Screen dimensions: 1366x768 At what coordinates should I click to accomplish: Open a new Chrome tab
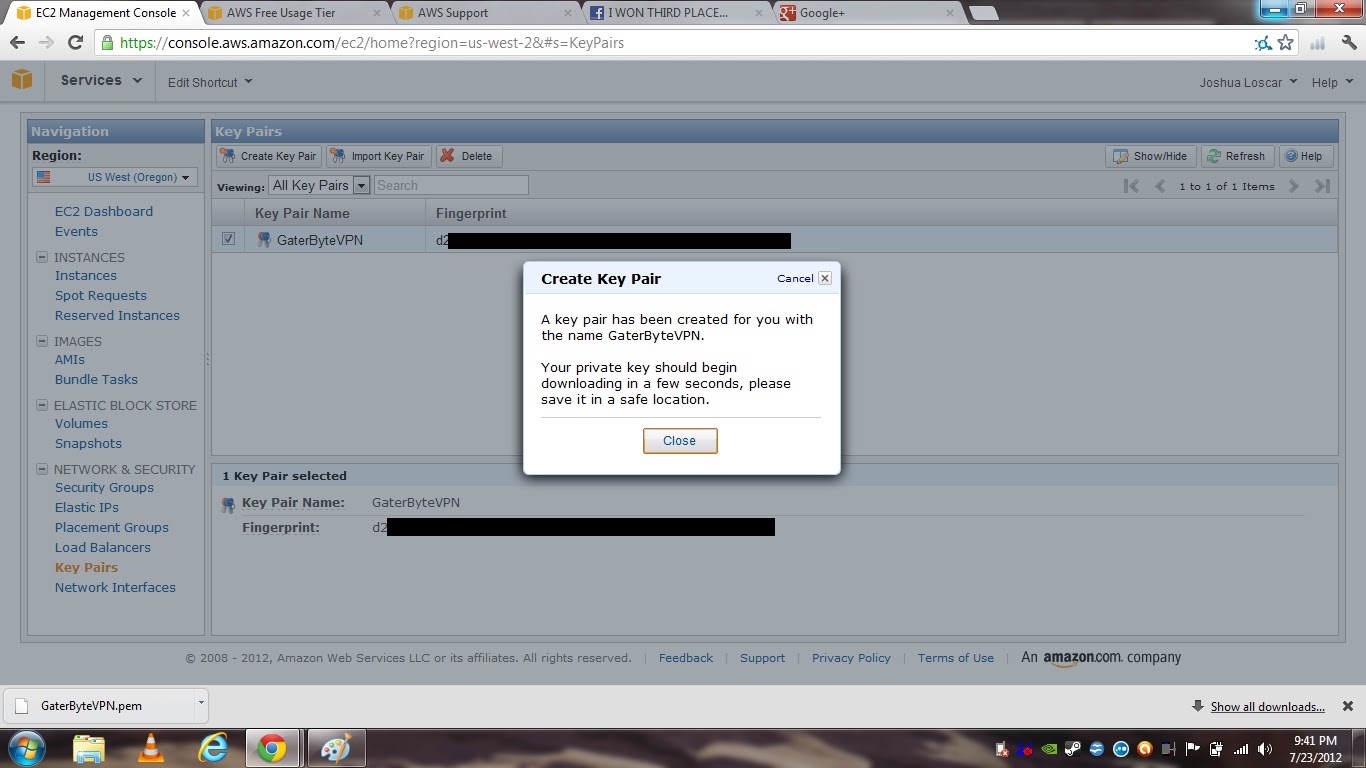pyautogui.click(x=983, y=13)
